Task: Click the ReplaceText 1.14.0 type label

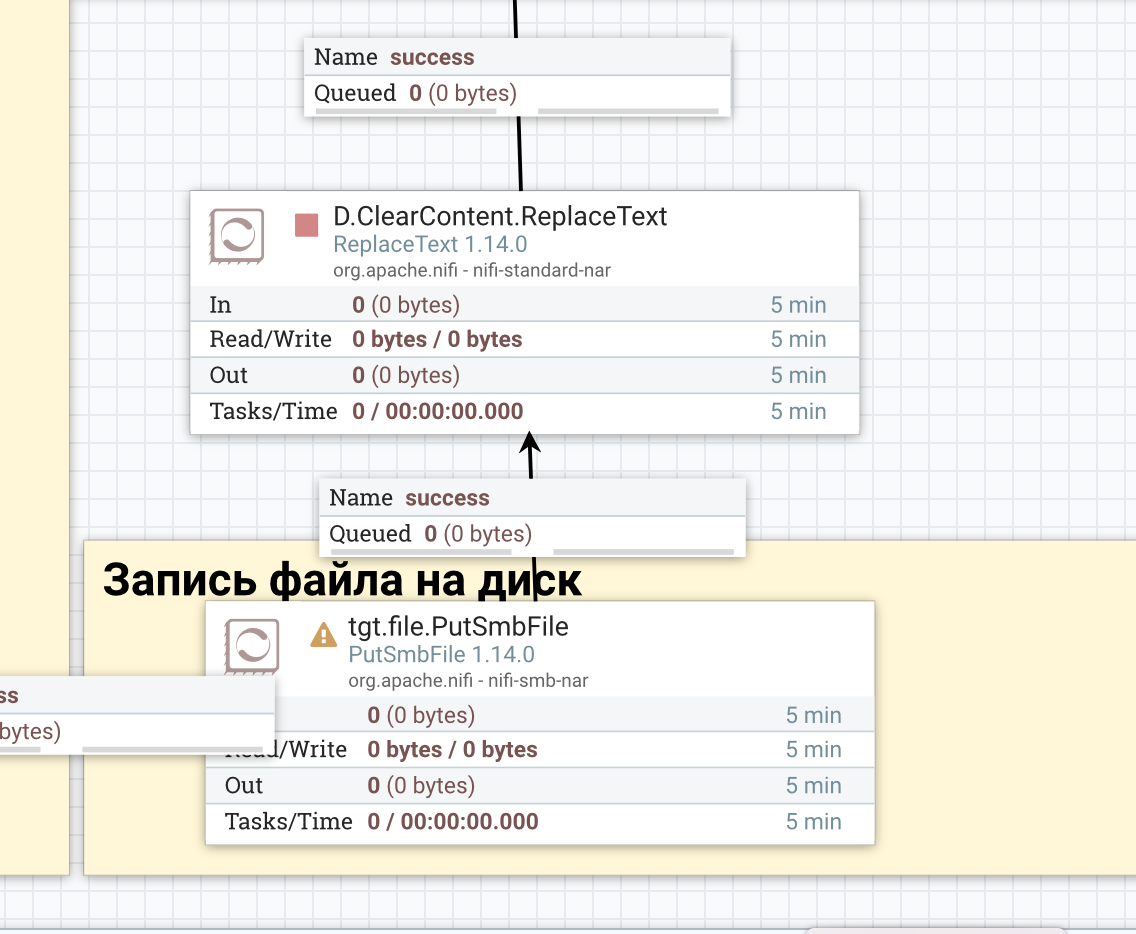Action: pos(430,245)
